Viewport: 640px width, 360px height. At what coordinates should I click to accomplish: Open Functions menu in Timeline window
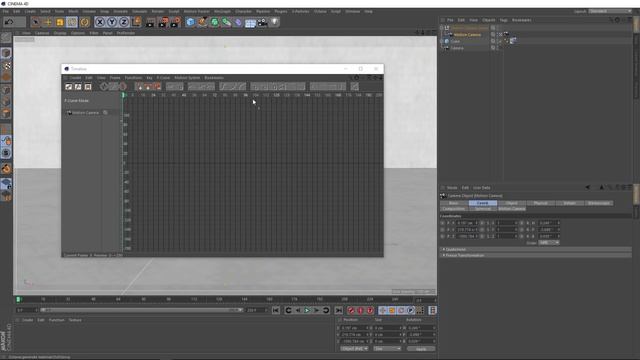pyautogui.click(x=133, y=78)
